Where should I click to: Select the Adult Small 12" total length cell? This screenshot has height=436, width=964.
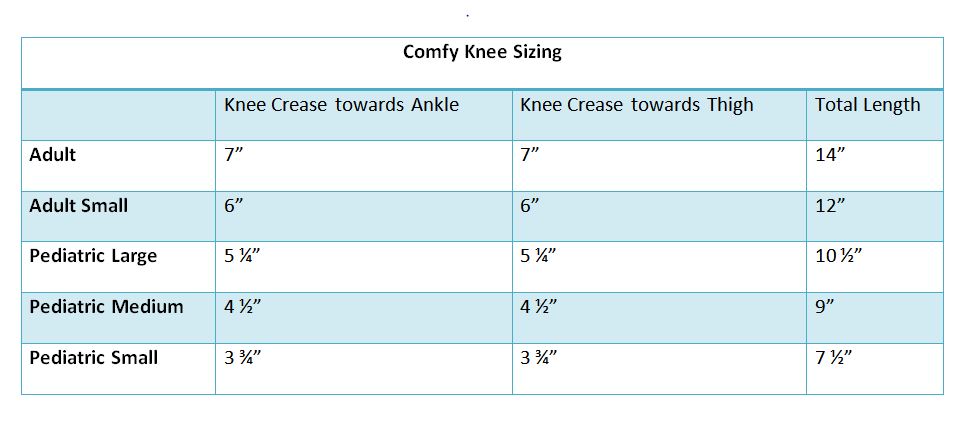coord(830,206)
